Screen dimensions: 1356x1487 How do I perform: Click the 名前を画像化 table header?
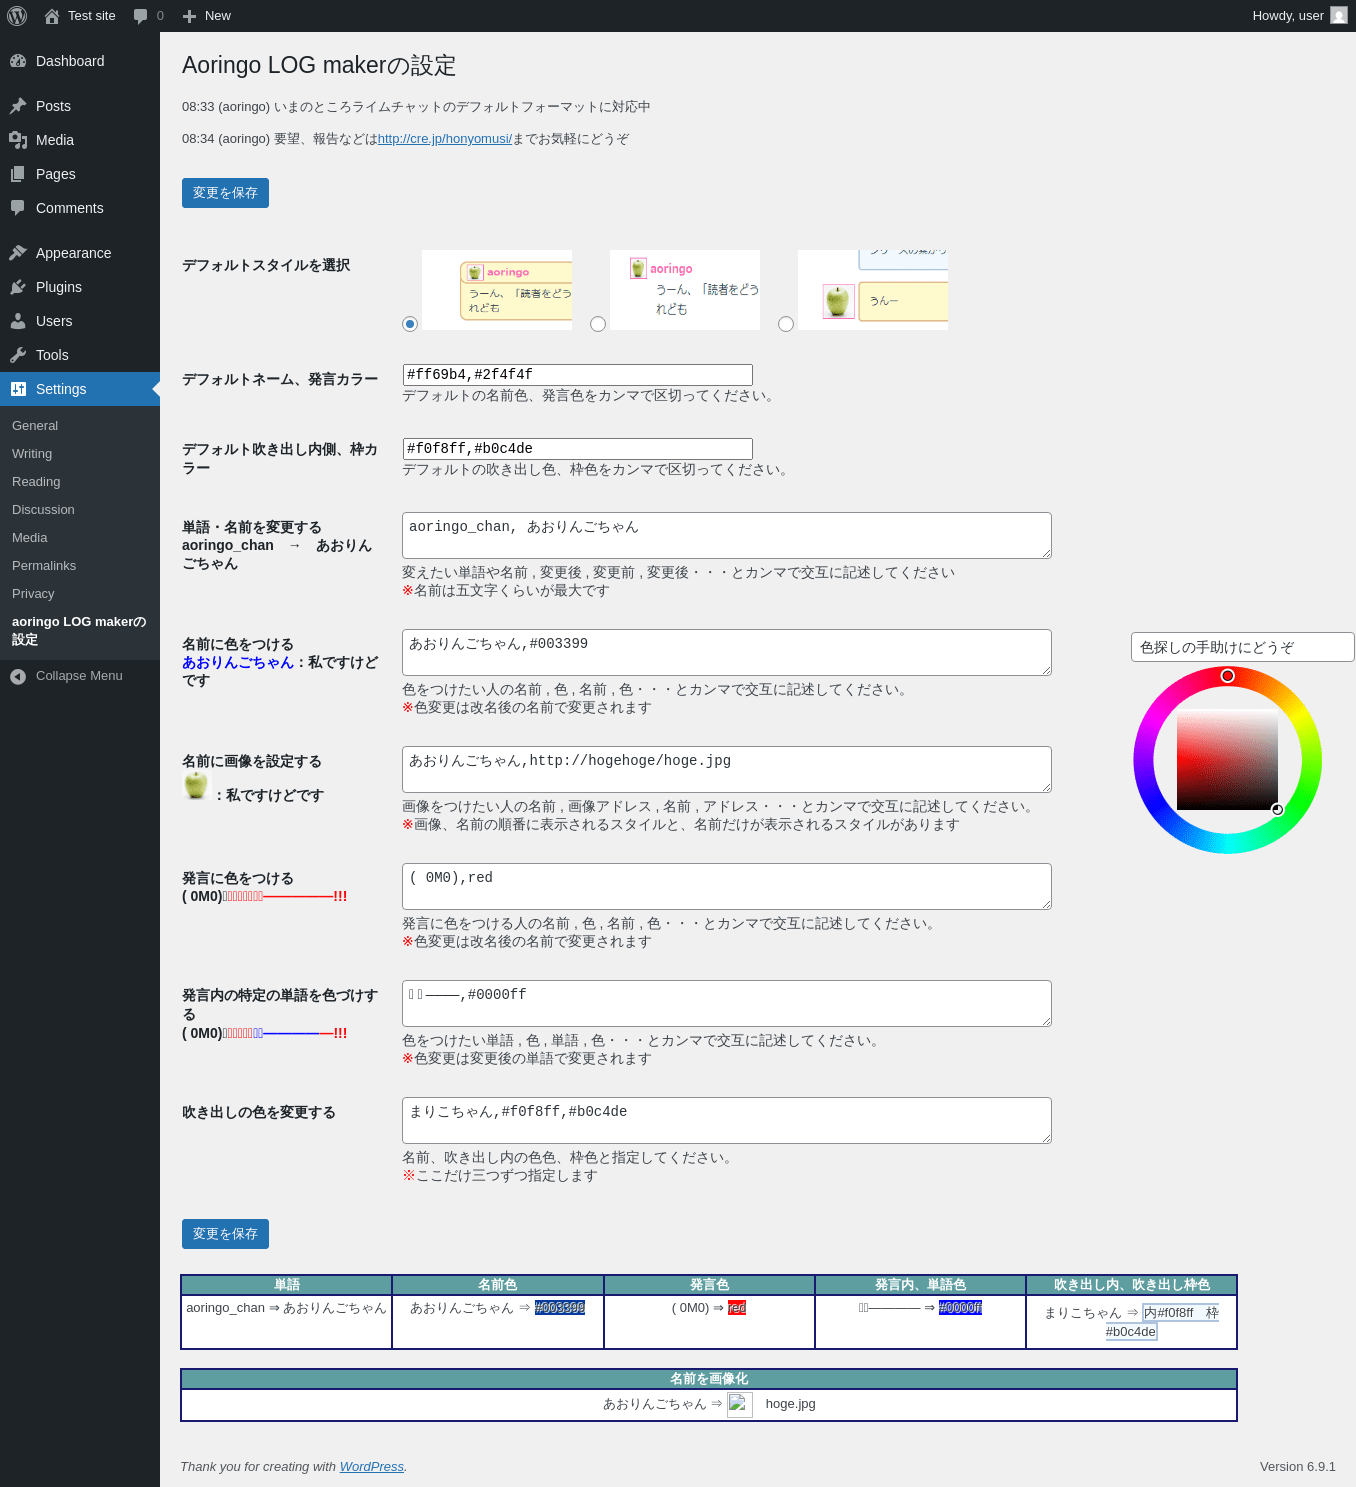(x=709, y=1379)
